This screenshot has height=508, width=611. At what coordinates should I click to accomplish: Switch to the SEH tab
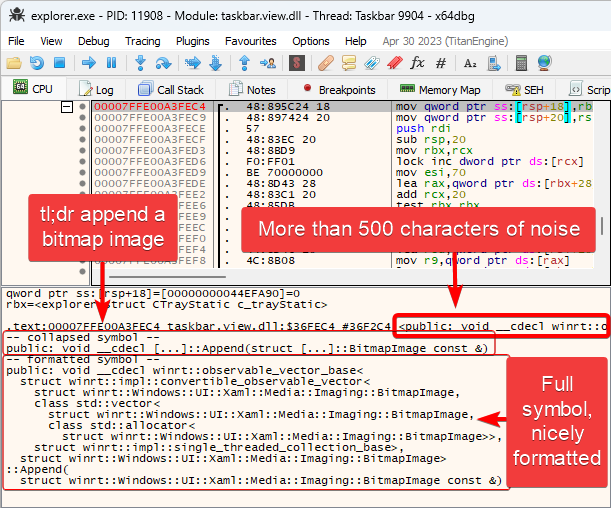524,90
